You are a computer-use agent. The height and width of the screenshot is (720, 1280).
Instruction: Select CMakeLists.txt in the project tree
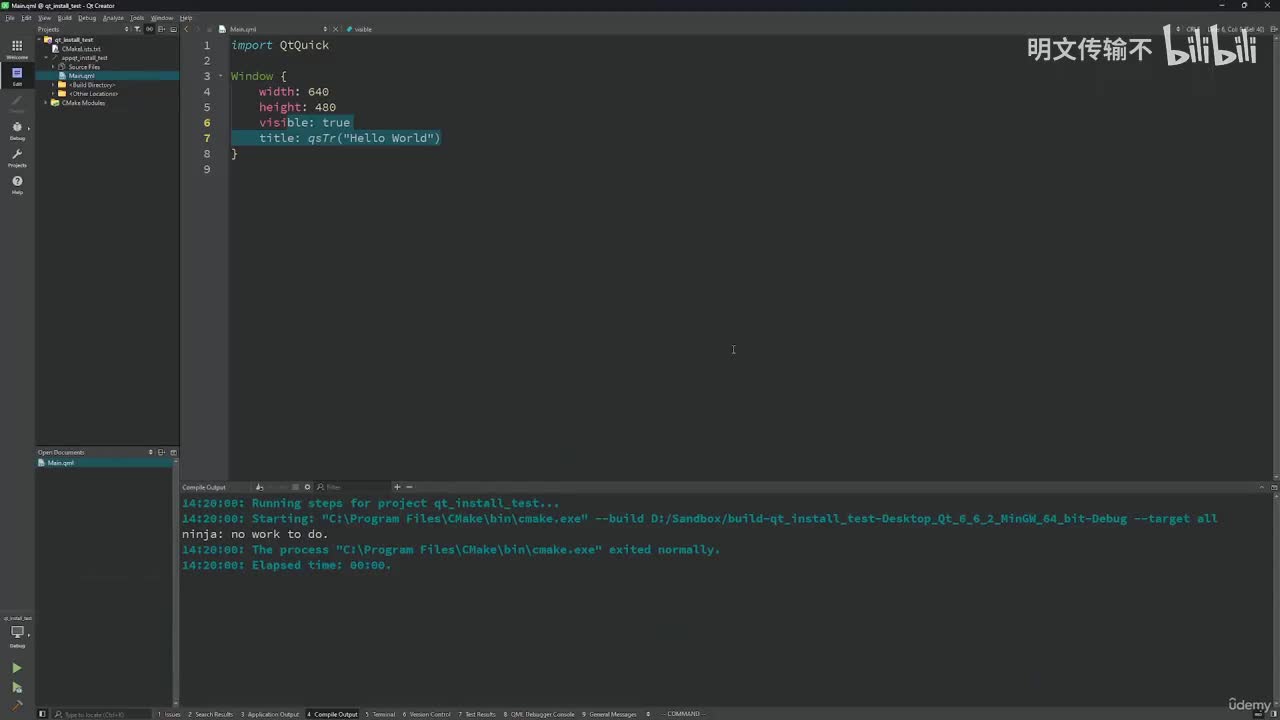click(81, 49)
